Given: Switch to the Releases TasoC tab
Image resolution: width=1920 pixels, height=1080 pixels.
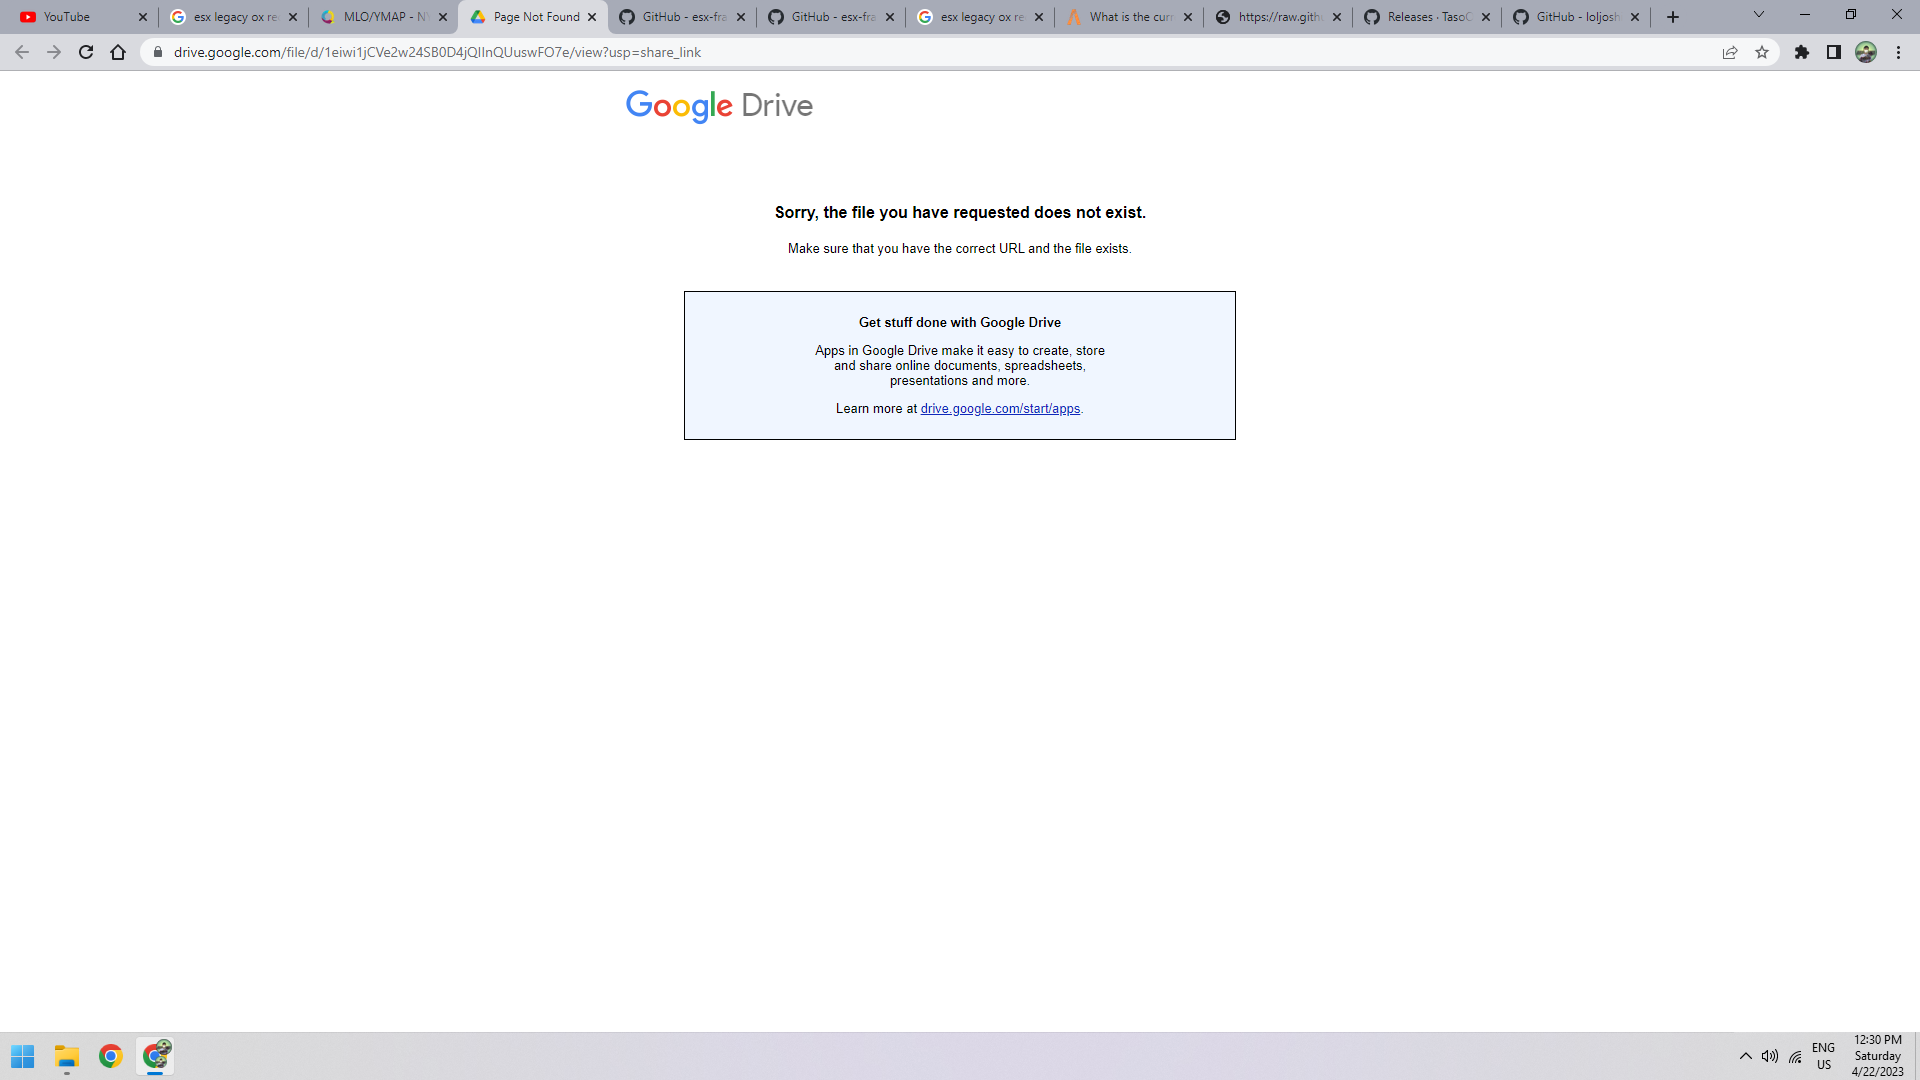Looking at the screenshot, I should (x=1428, y=17).
